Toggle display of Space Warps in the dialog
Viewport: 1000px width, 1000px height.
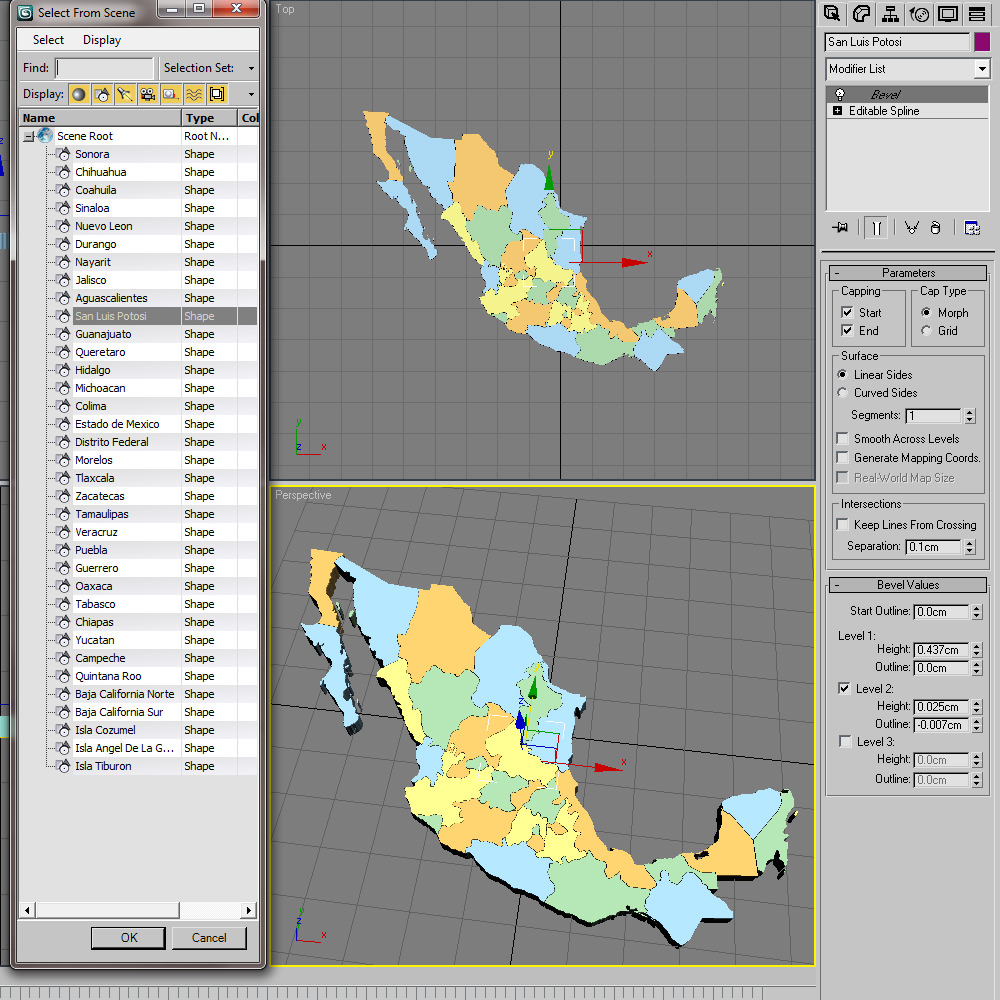pos(195,93)
